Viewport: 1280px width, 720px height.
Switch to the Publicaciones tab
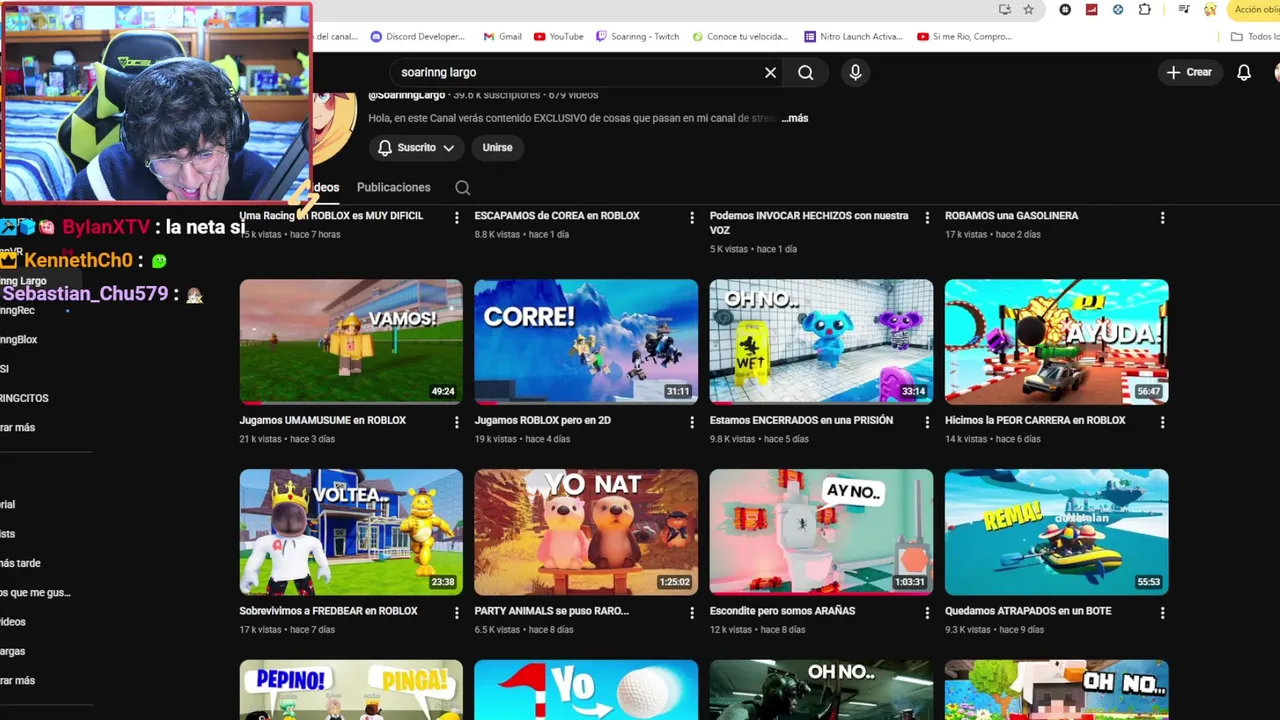pyautogui.click(x=393, y=187)
